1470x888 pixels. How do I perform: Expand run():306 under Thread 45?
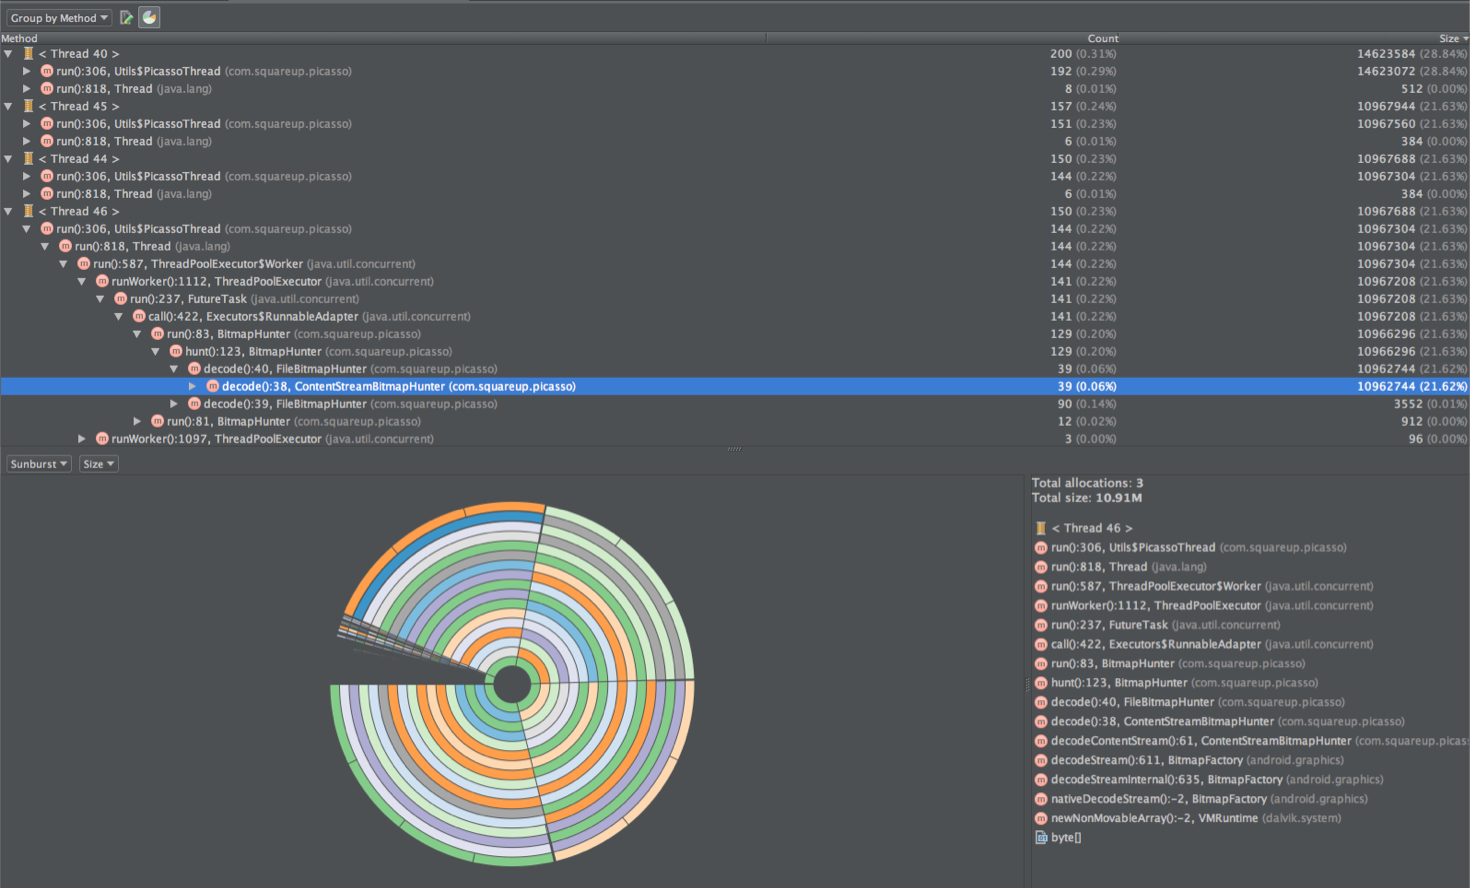(27, 124)
